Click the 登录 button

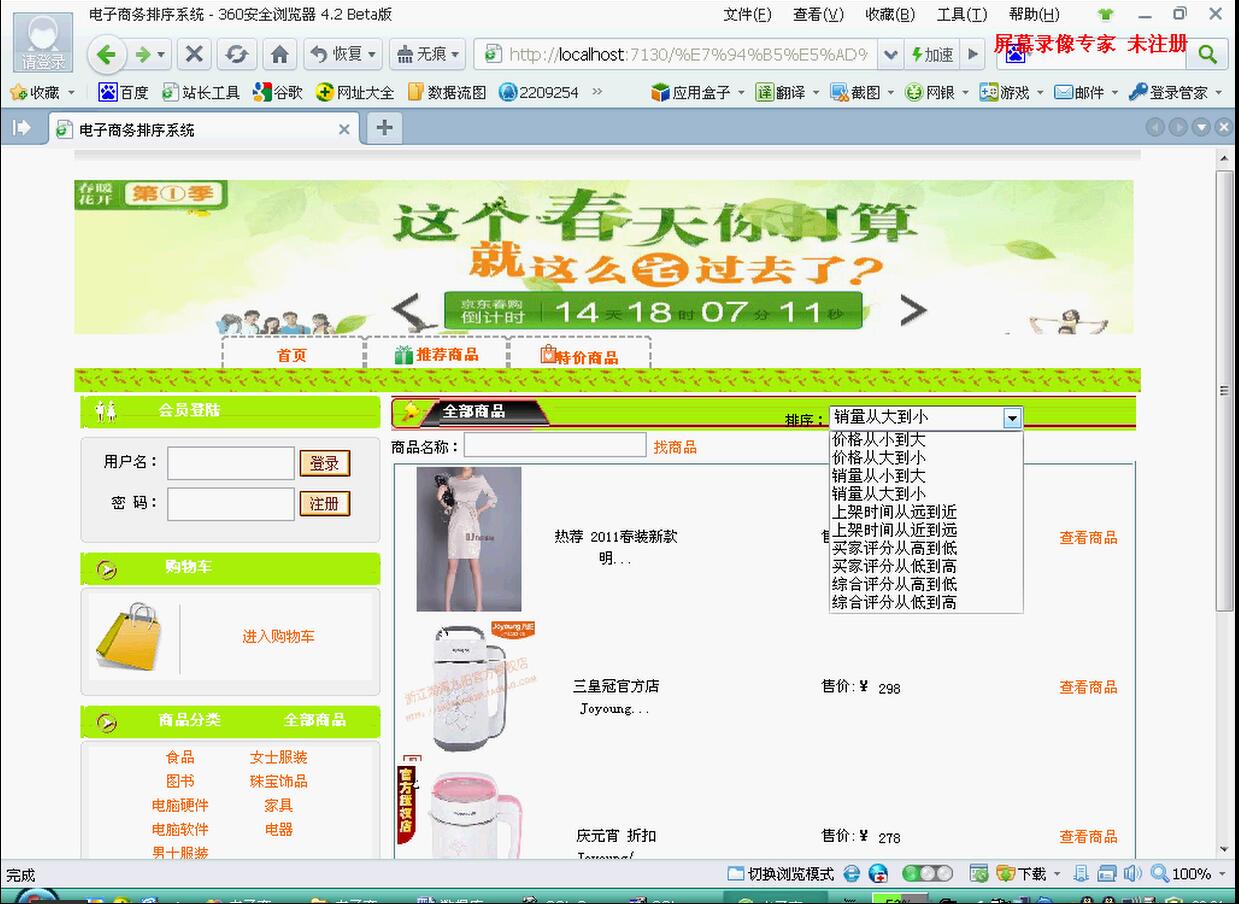(x=324, y=463)
